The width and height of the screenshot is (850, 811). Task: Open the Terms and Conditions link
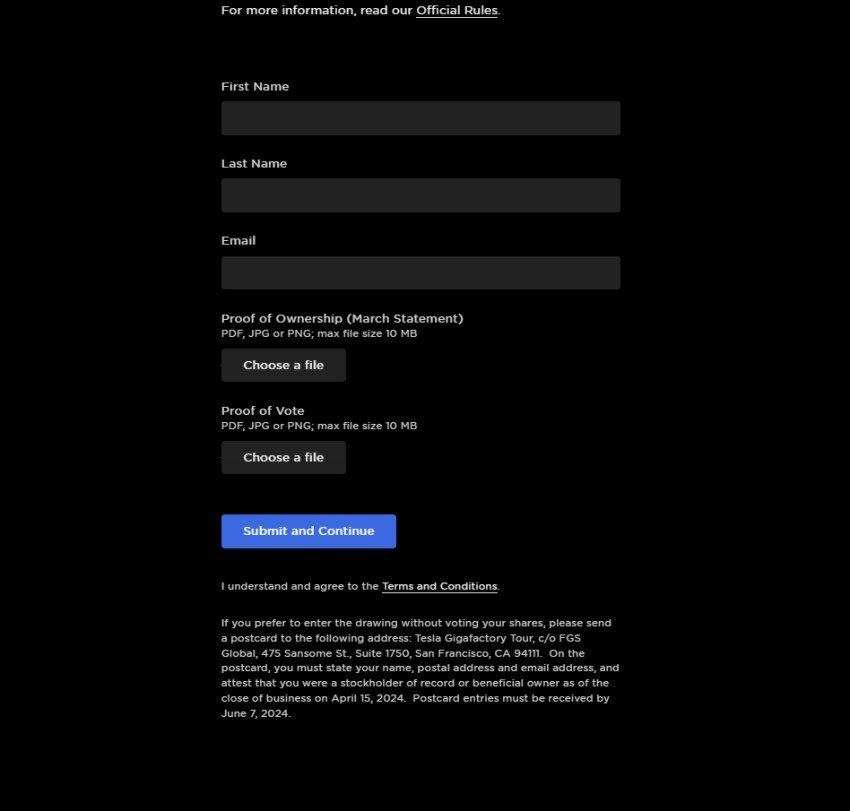pos(440,586)
